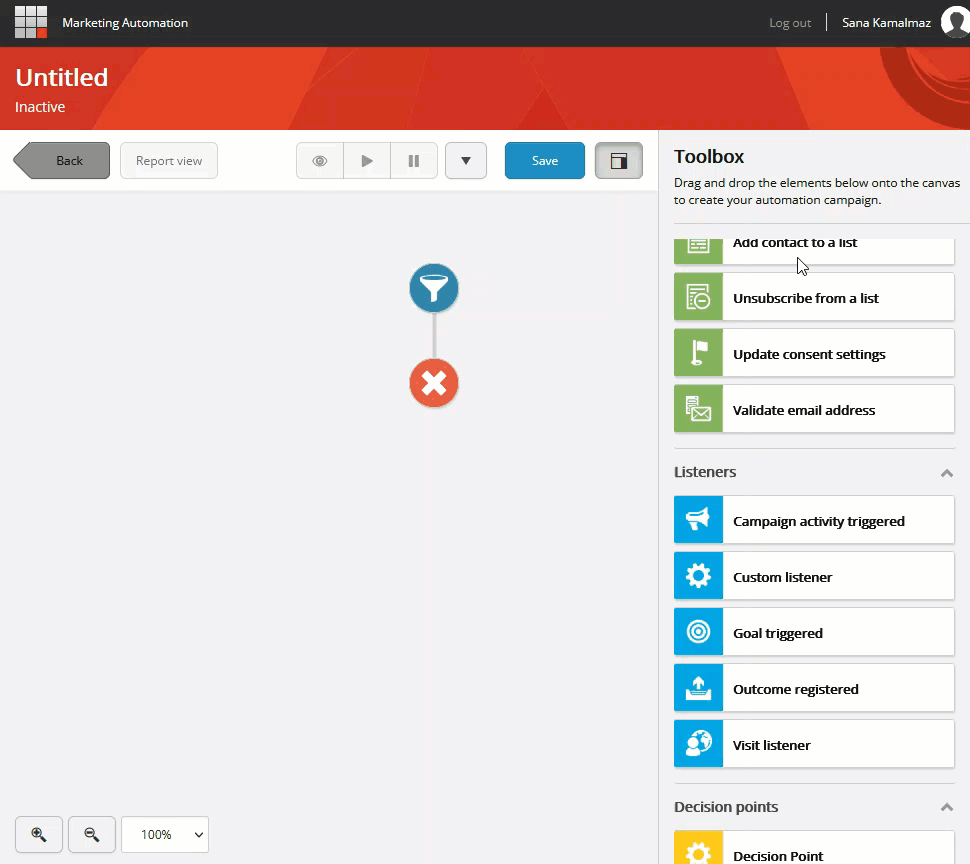Select the red X end node

pyautogui.click(x=434, y=383)
